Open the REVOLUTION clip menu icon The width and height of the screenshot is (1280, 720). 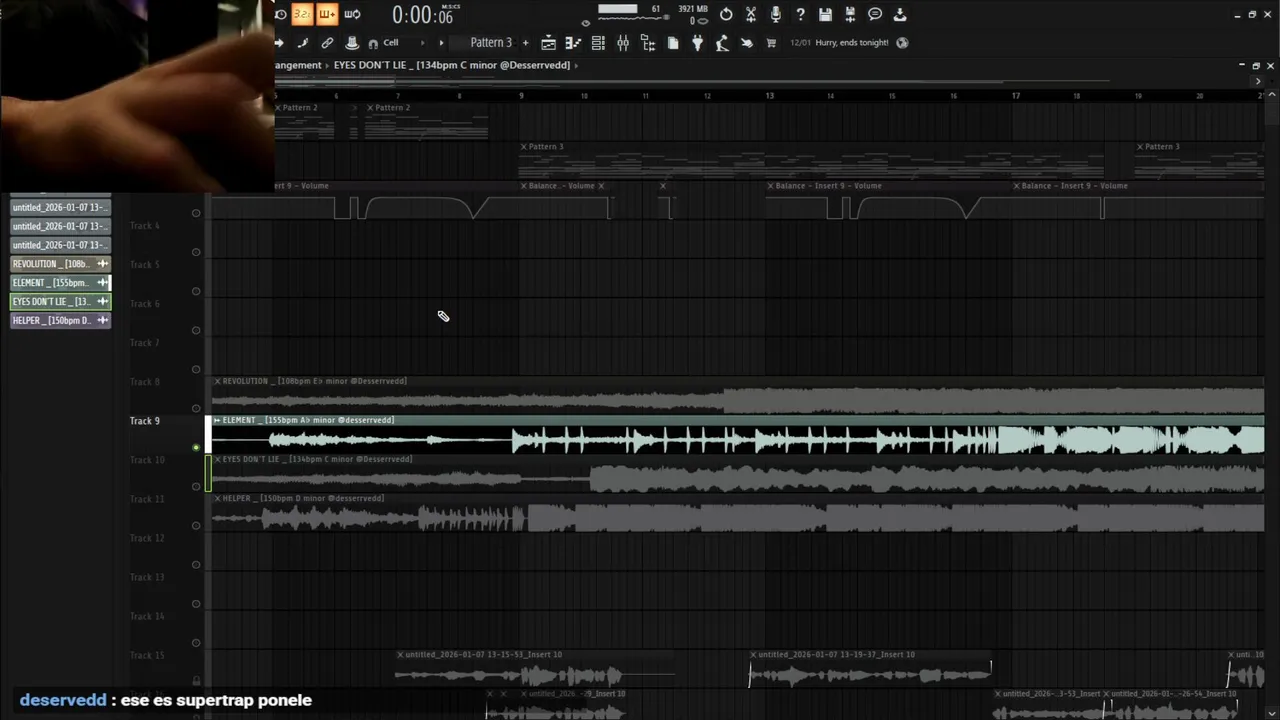(x=217, y=381)
